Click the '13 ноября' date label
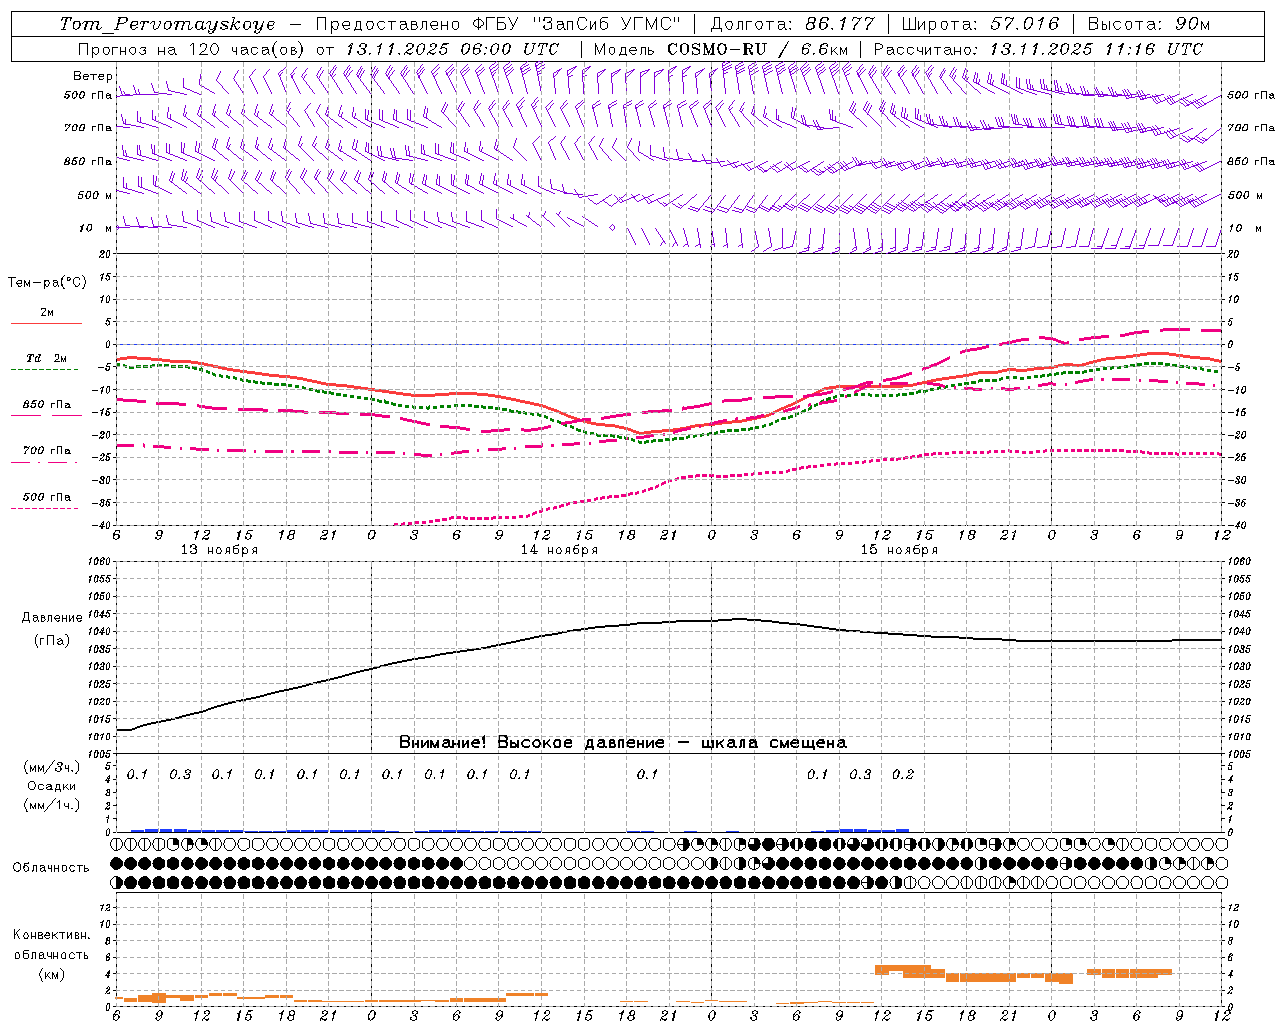This screenshot has height=1024, width=1280. (x=219, y=550)
